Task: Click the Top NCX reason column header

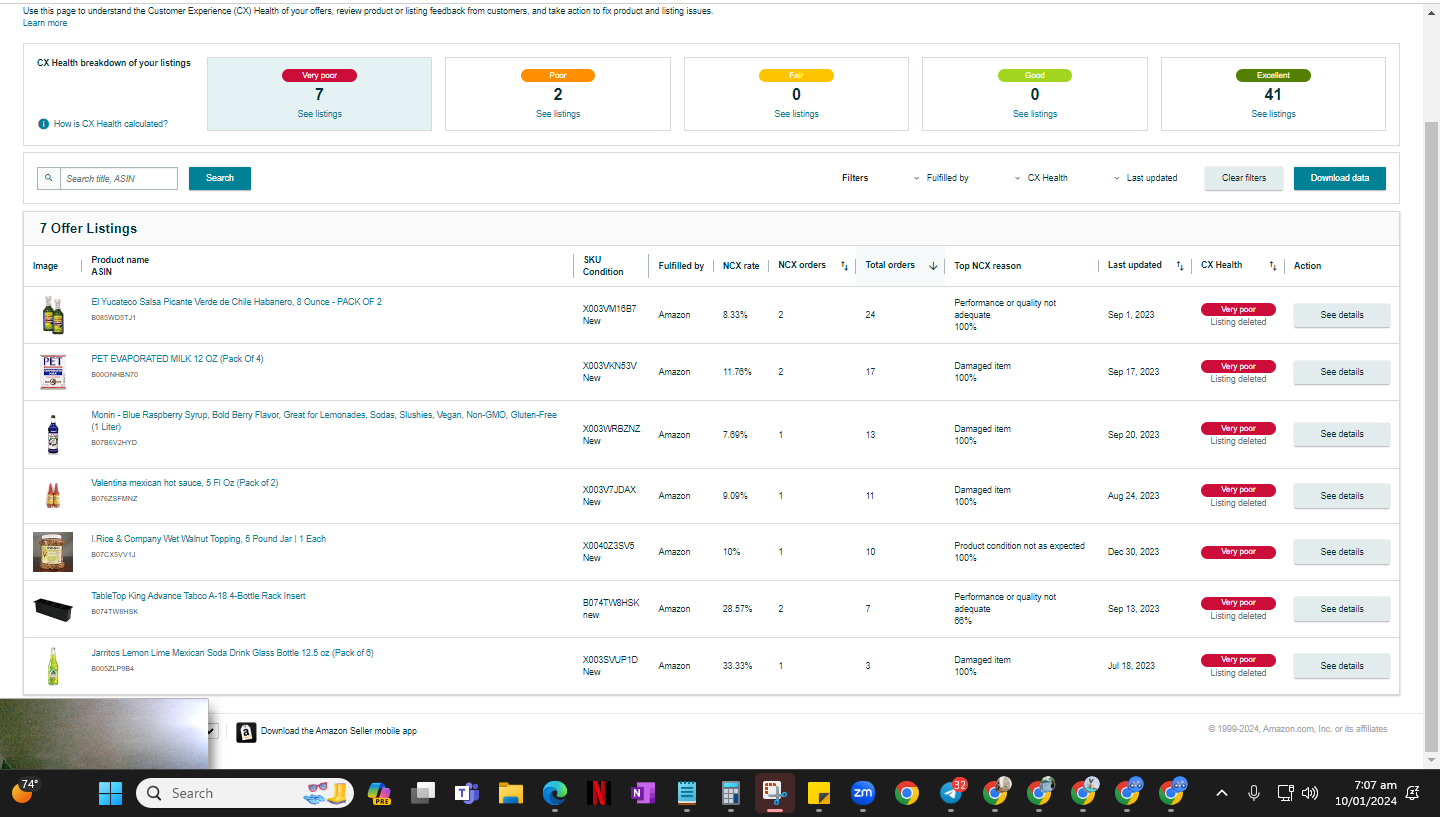Action: tap(988, 266)
